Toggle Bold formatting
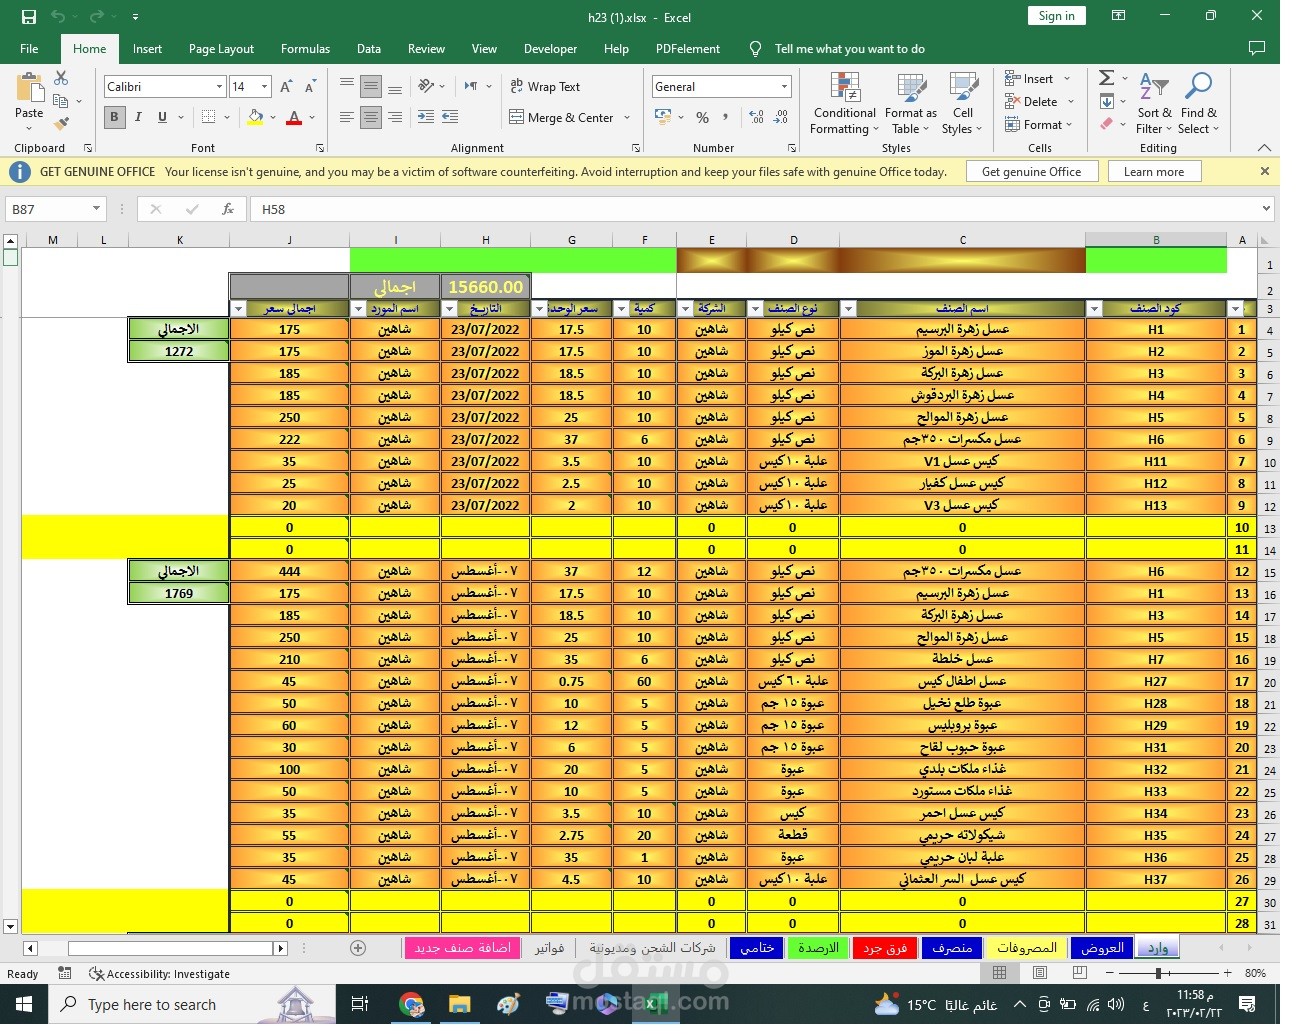The image size is (1302, 1036). [x=114, y=117]
